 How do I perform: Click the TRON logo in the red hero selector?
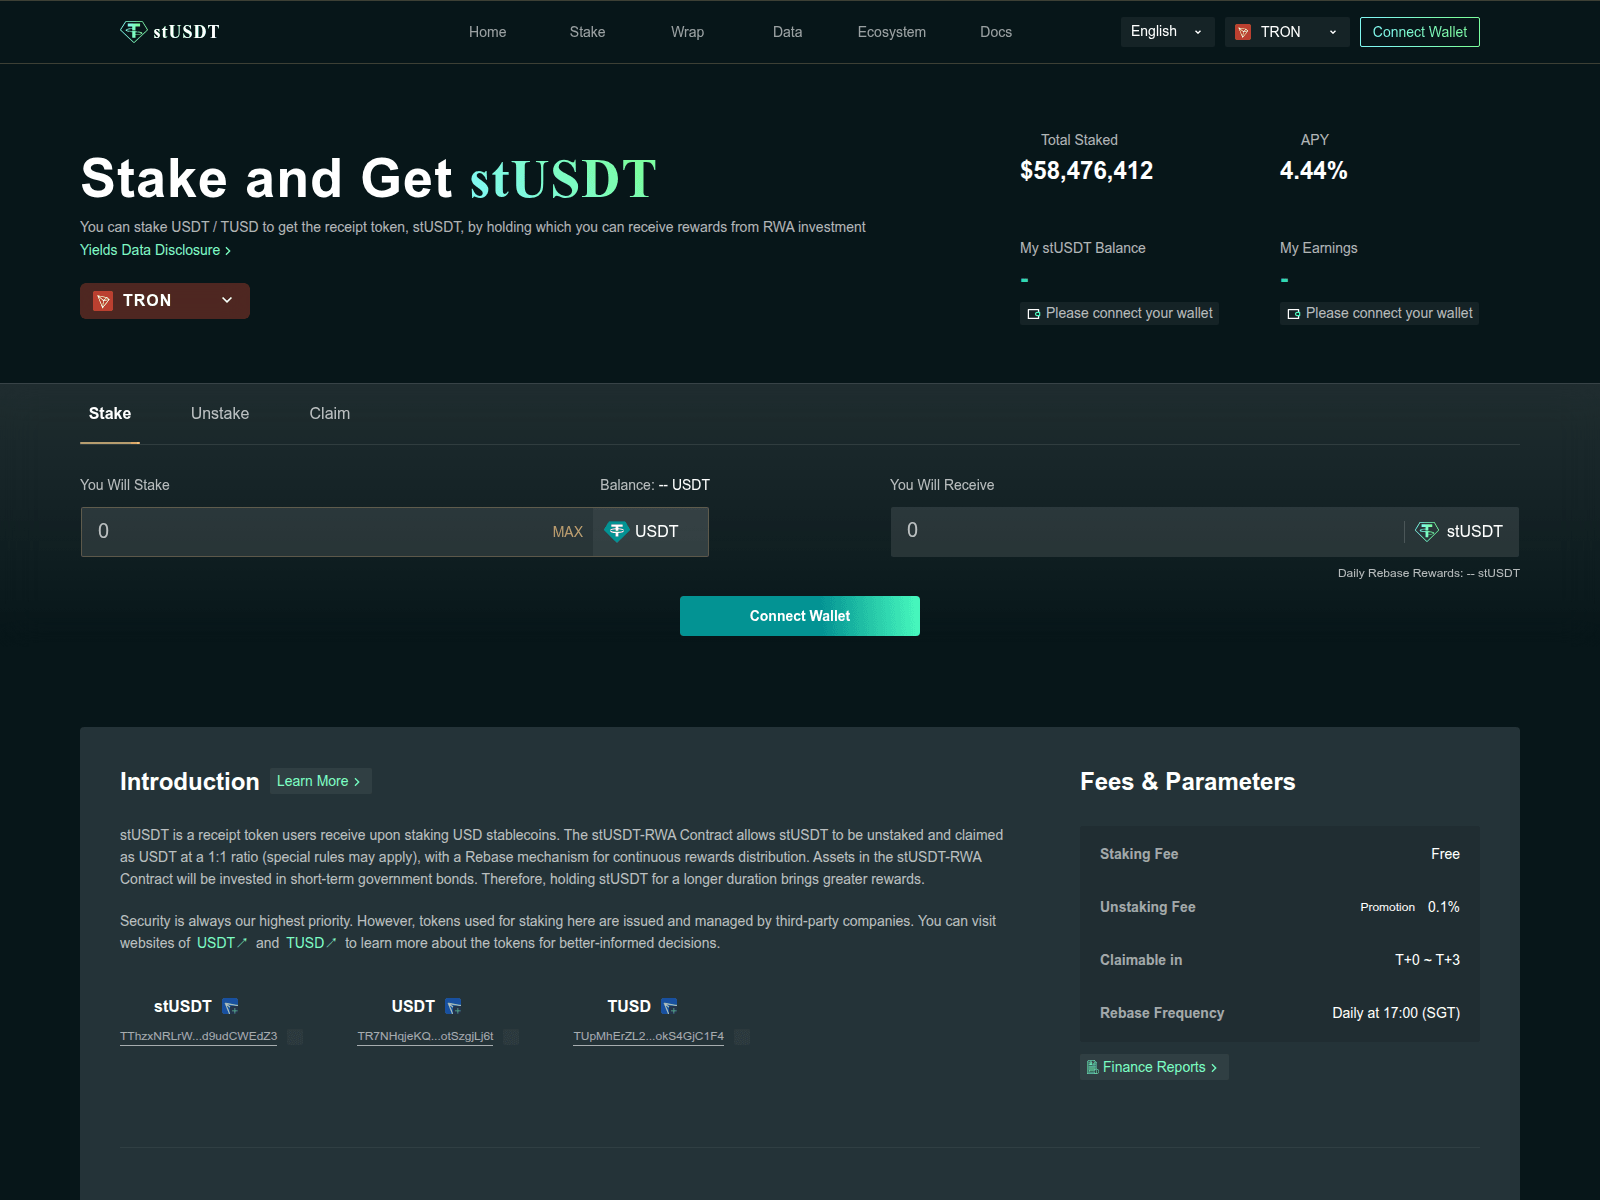tap(103, 301)
